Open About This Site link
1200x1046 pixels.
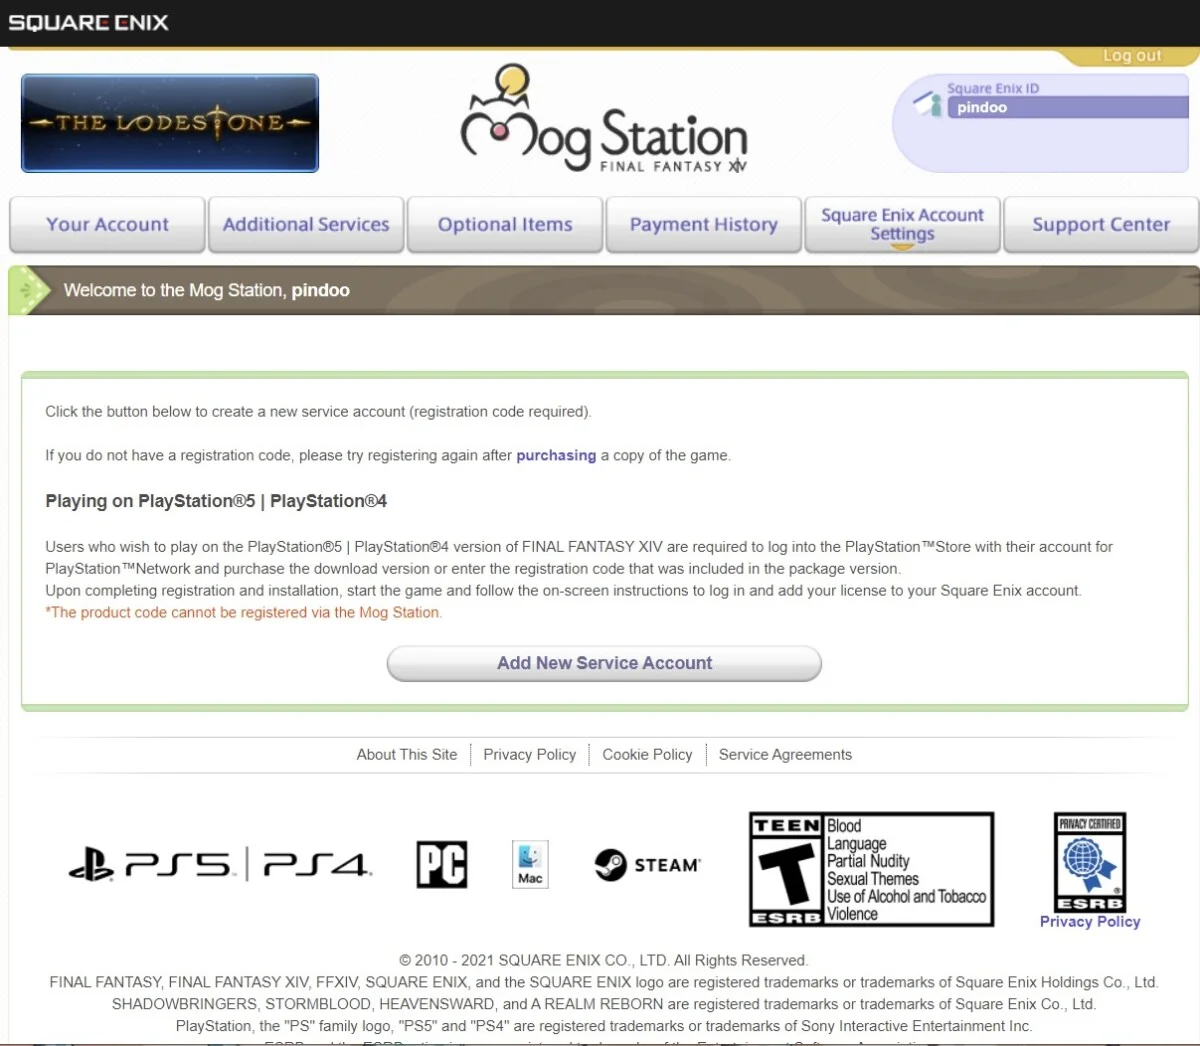(x=407, y=755)
